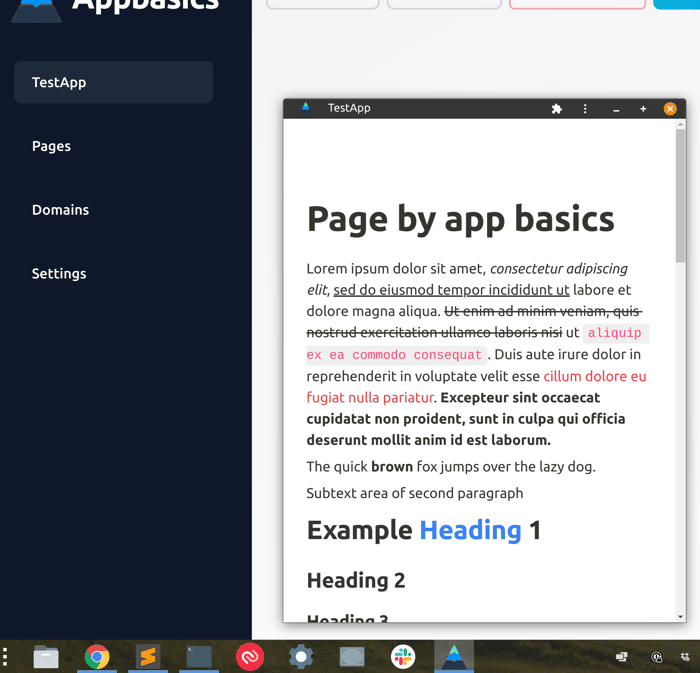The height and width of the screenshot is (673, 700).
Task: Click the red 'cillum dolore eu' link text
Action: coord(594,376)
